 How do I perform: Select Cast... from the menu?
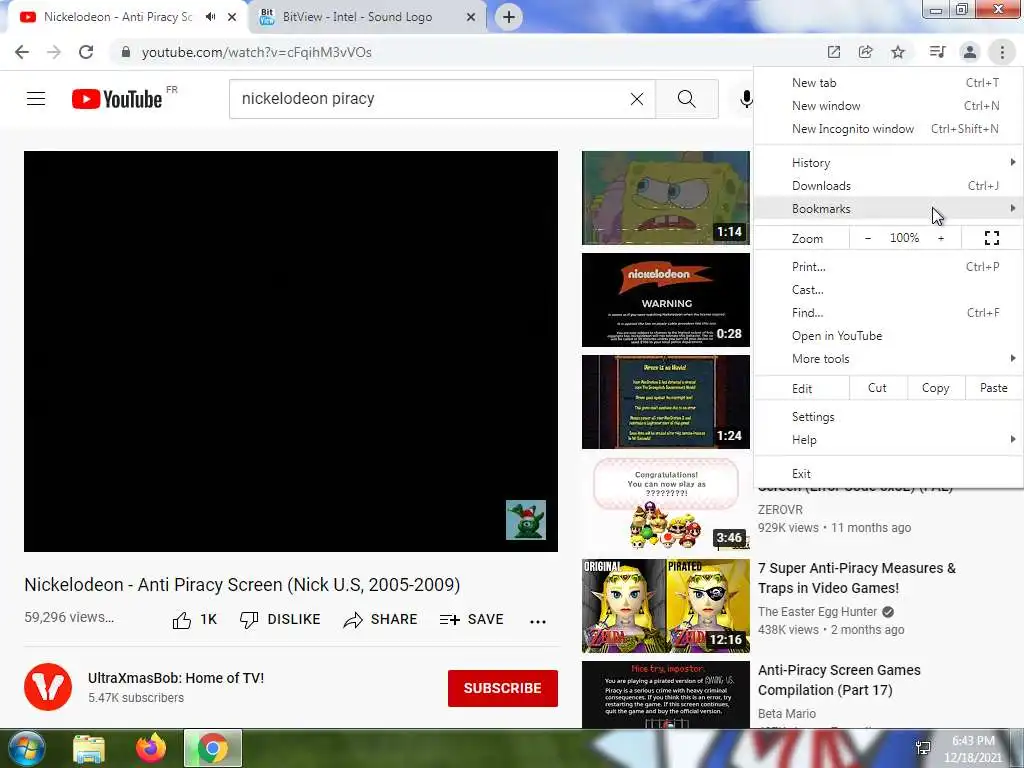(x=889, y=289)
